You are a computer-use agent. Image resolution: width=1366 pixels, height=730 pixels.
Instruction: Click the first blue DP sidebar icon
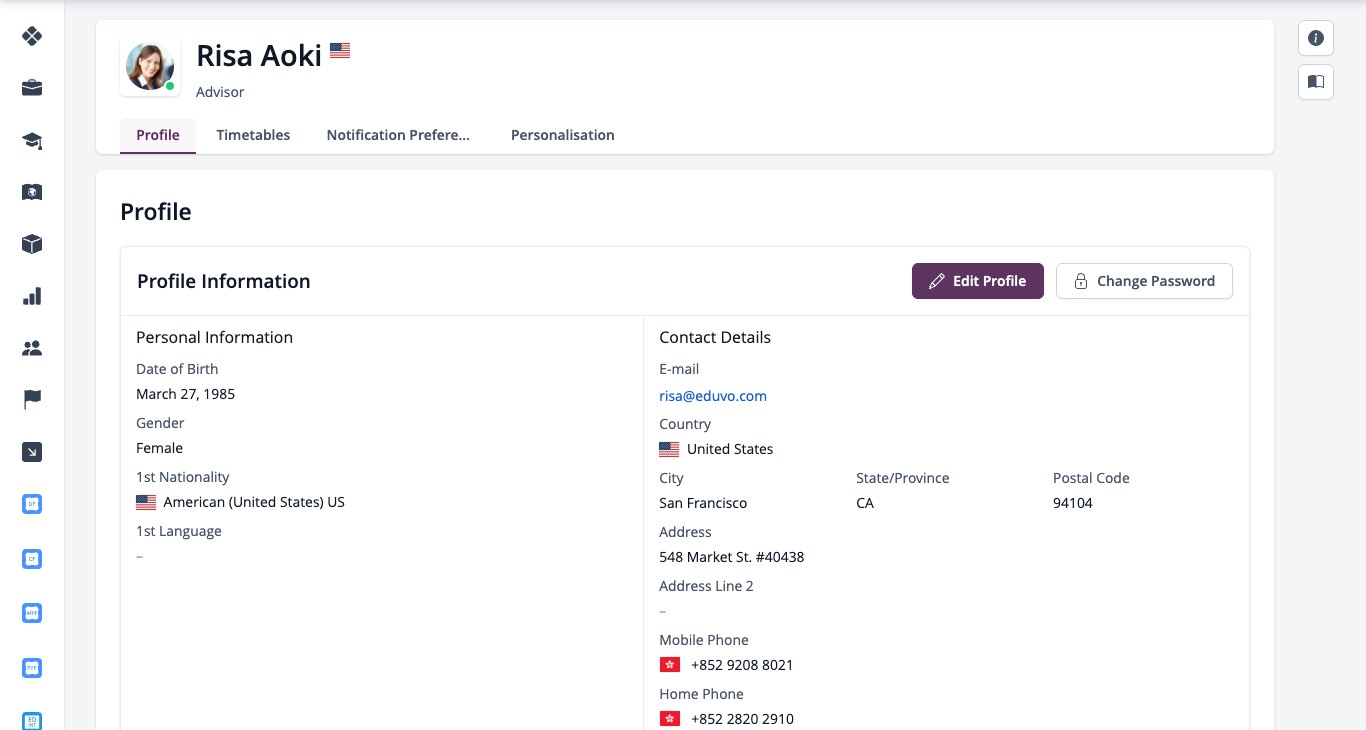32,504
